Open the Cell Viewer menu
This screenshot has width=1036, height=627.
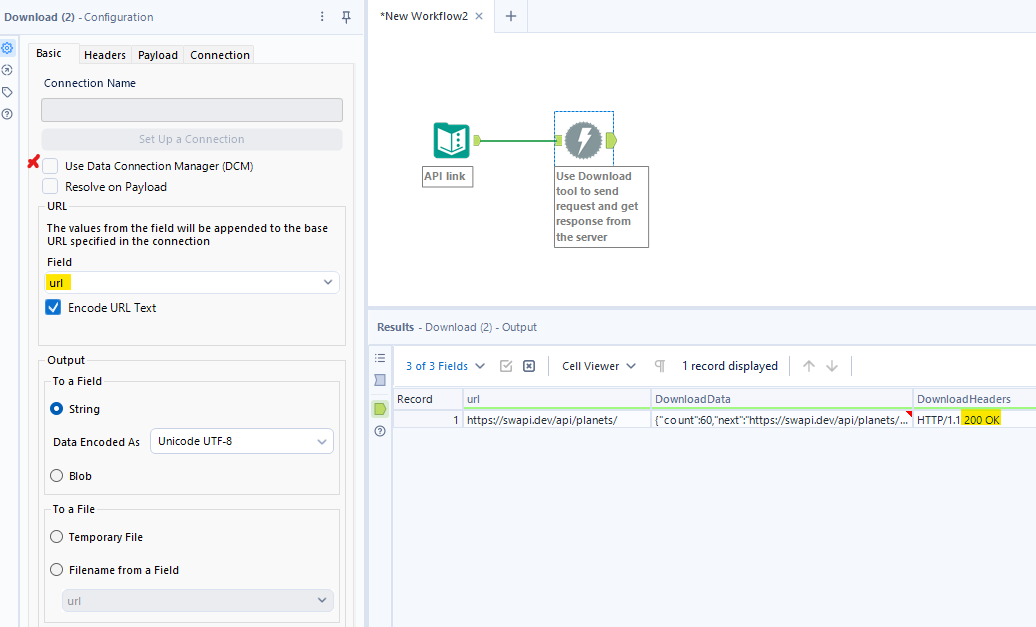599,366
